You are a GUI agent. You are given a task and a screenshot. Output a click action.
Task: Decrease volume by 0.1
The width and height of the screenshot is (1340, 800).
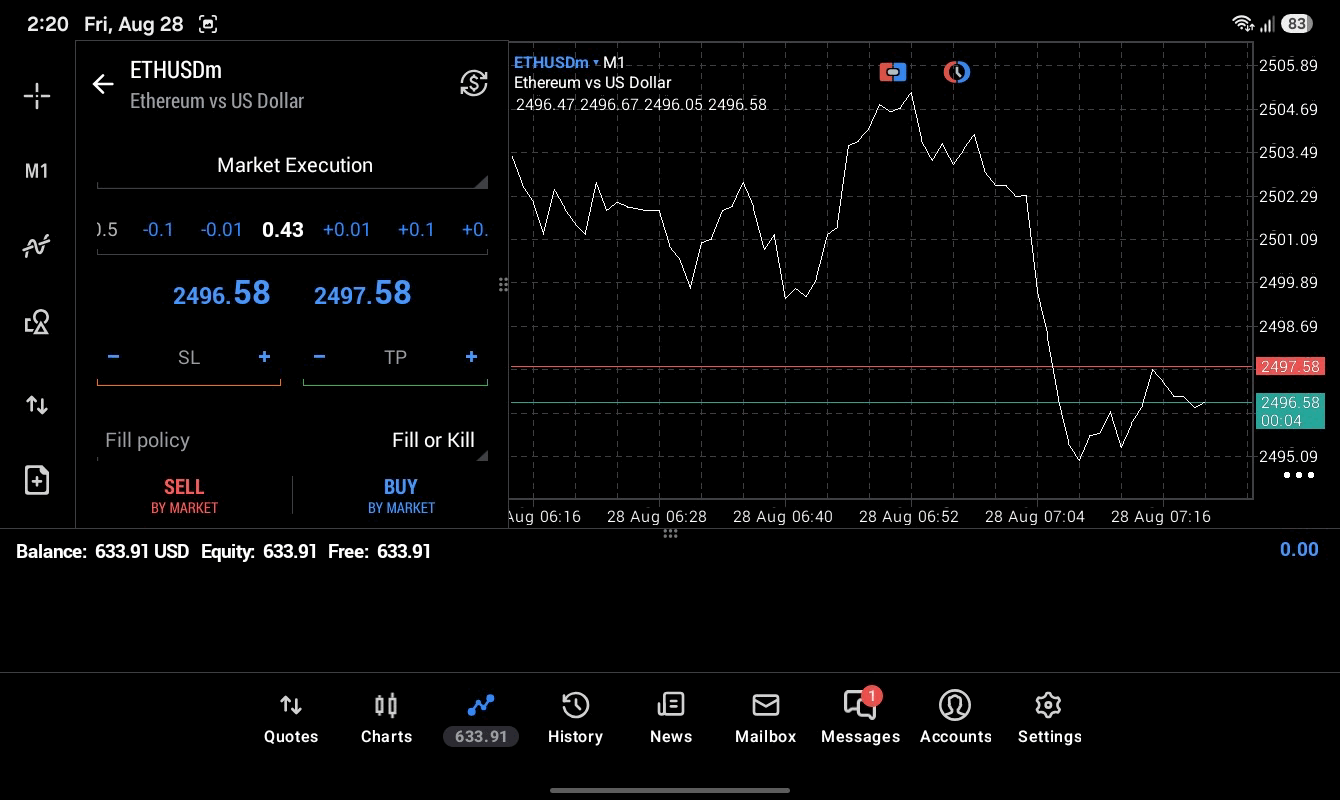158,230
